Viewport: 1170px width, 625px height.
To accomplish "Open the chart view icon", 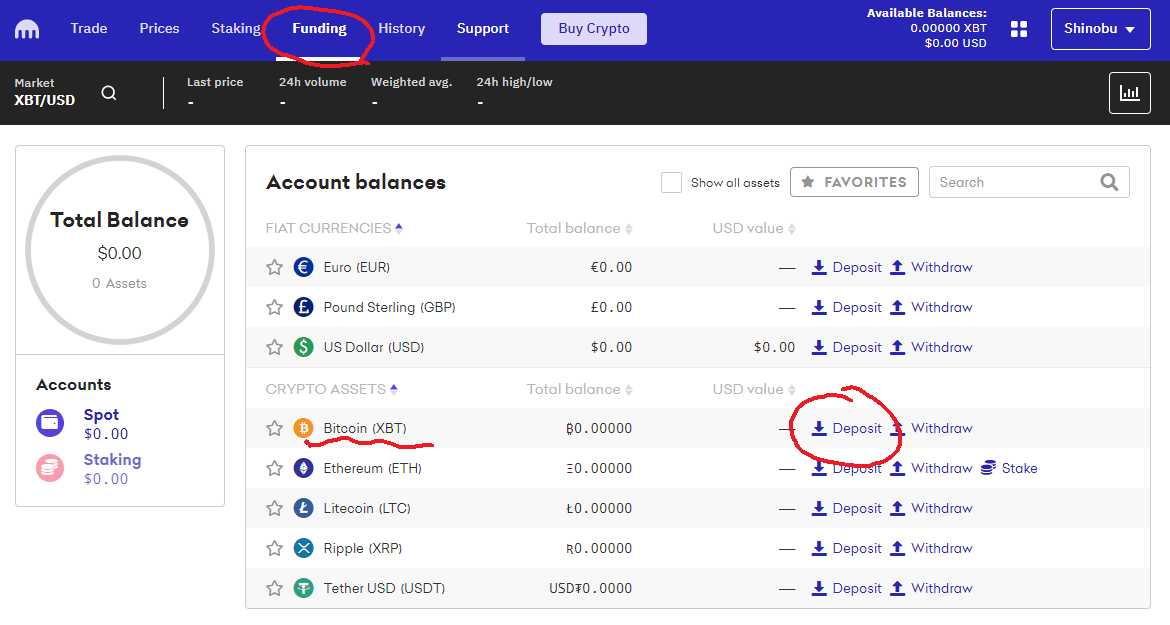I will 1129,92.
